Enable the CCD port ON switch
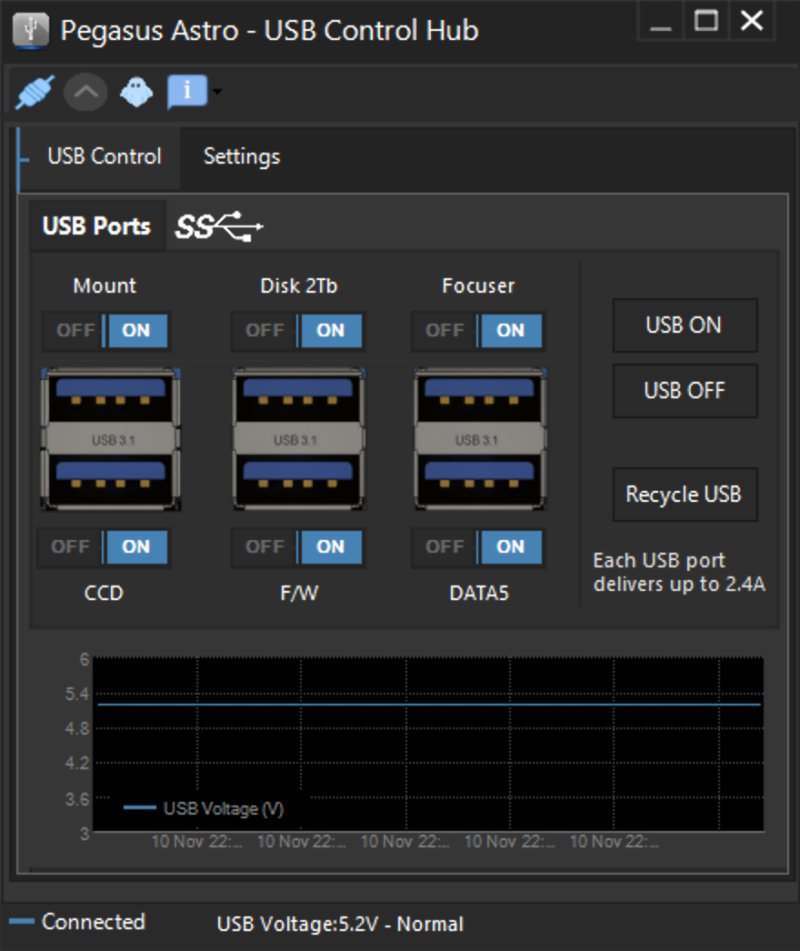This screenshot has width=800, height=951. pyautogui.click(x=137, y=547)
